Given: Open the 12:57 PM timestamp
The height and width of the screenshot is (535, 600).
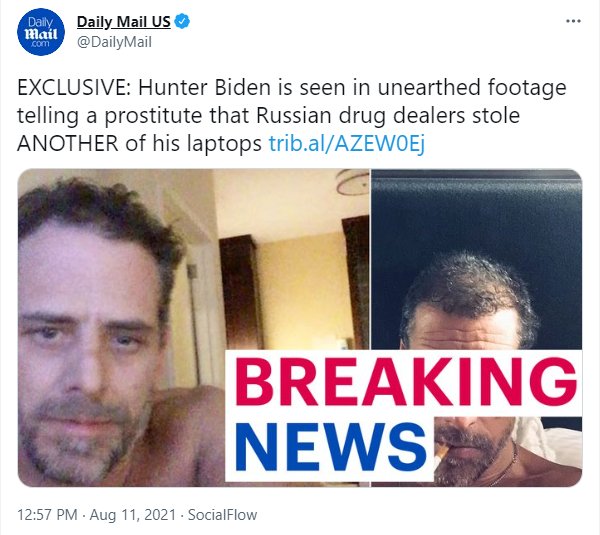Looking at the screenshot, I should click(x=47, y=515).
